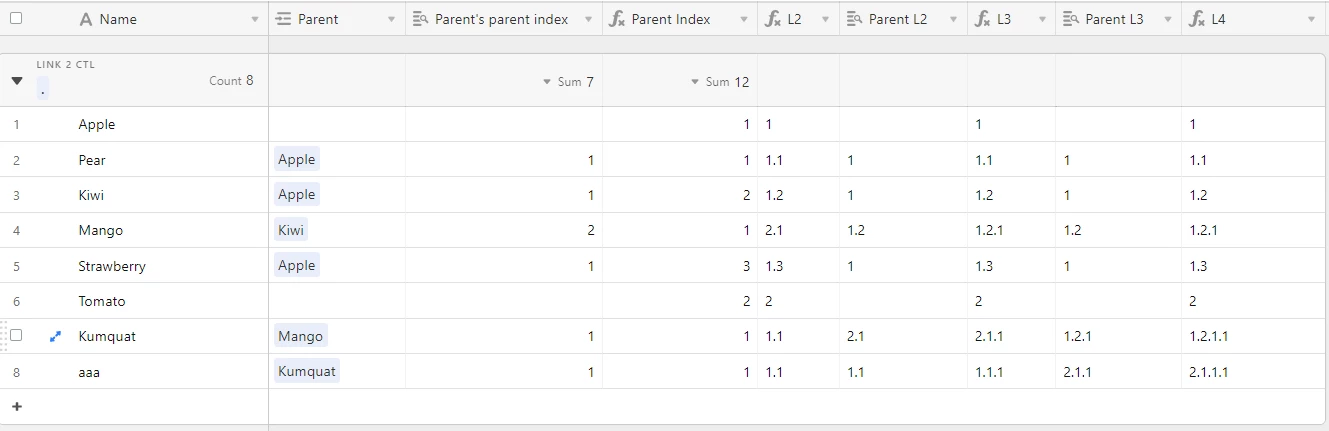Open the Parent Index column dropdown arrow

point(743,20)
